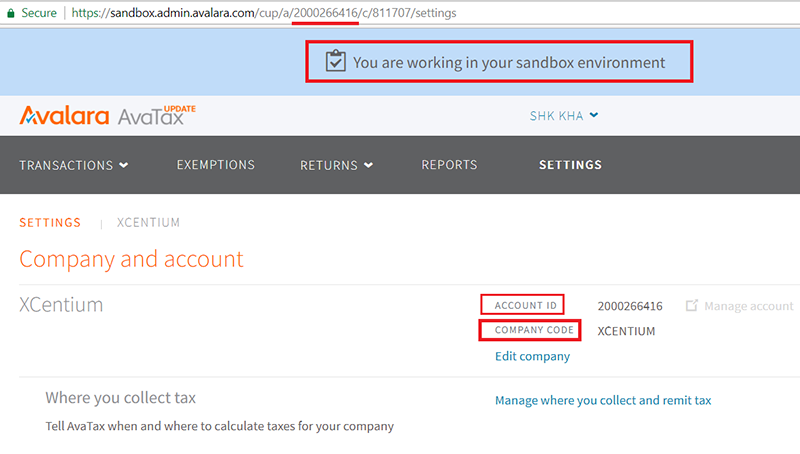Screen dimensions: 800x454
Task: Click the Avalara logo
Action: tap(64, 116)
